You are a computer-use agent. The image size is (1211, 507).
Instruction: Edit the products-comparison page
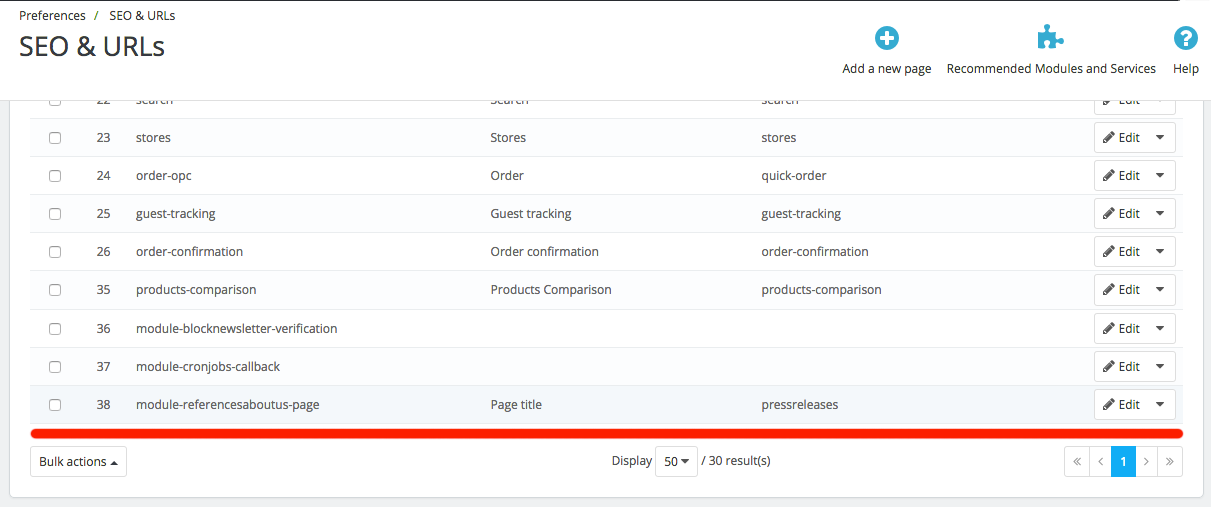click(x=1121, y=290)
